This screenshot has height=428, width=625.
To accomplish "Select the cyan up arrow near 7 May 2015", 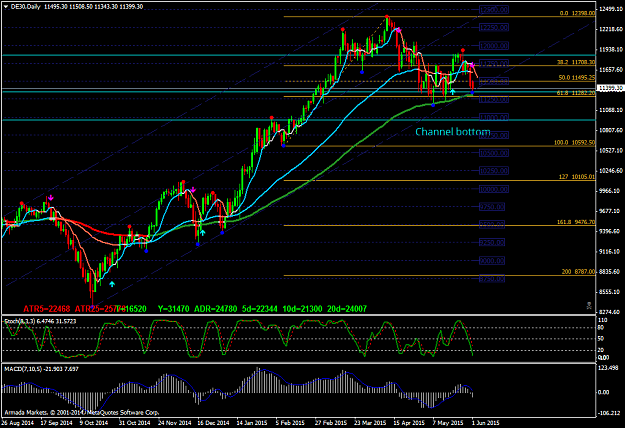I will (x=452, y=92).
